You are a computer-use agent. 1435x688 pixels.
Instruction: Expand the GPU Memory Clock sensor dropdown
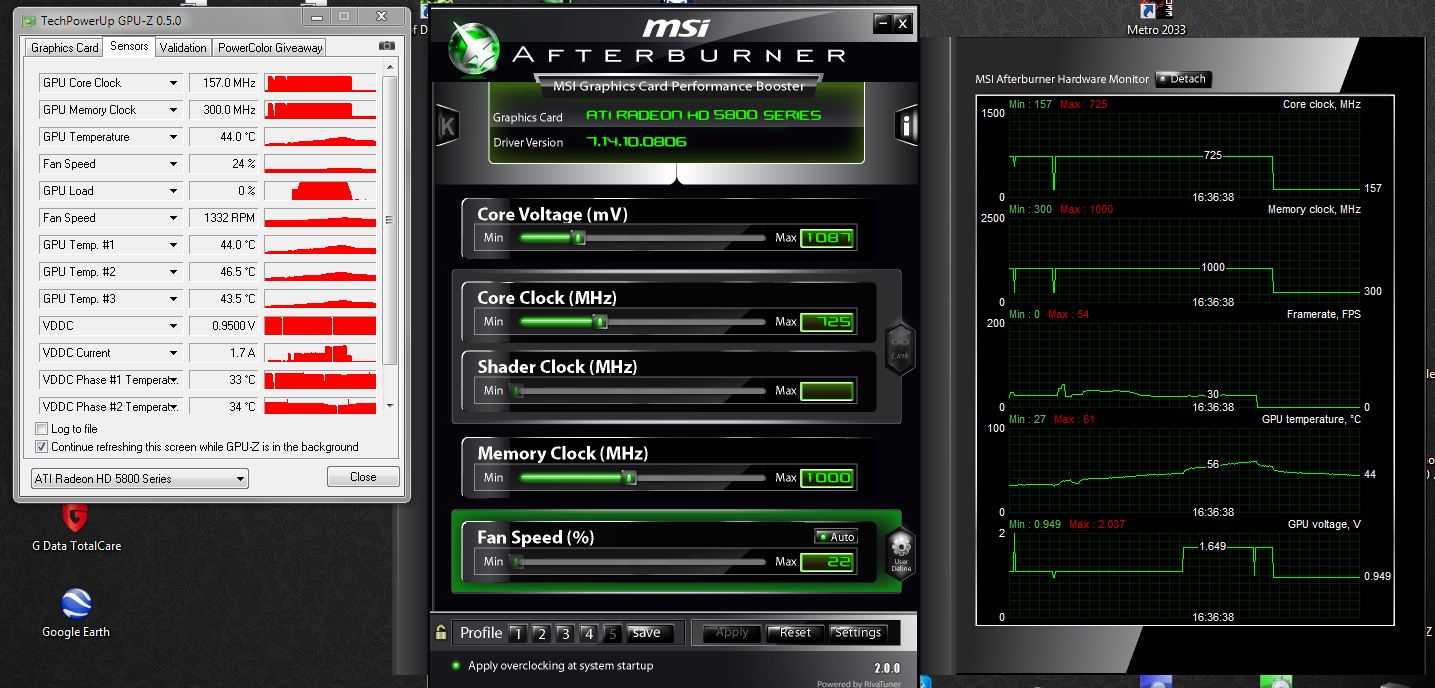pyautogui.click(x=173, y=110)
